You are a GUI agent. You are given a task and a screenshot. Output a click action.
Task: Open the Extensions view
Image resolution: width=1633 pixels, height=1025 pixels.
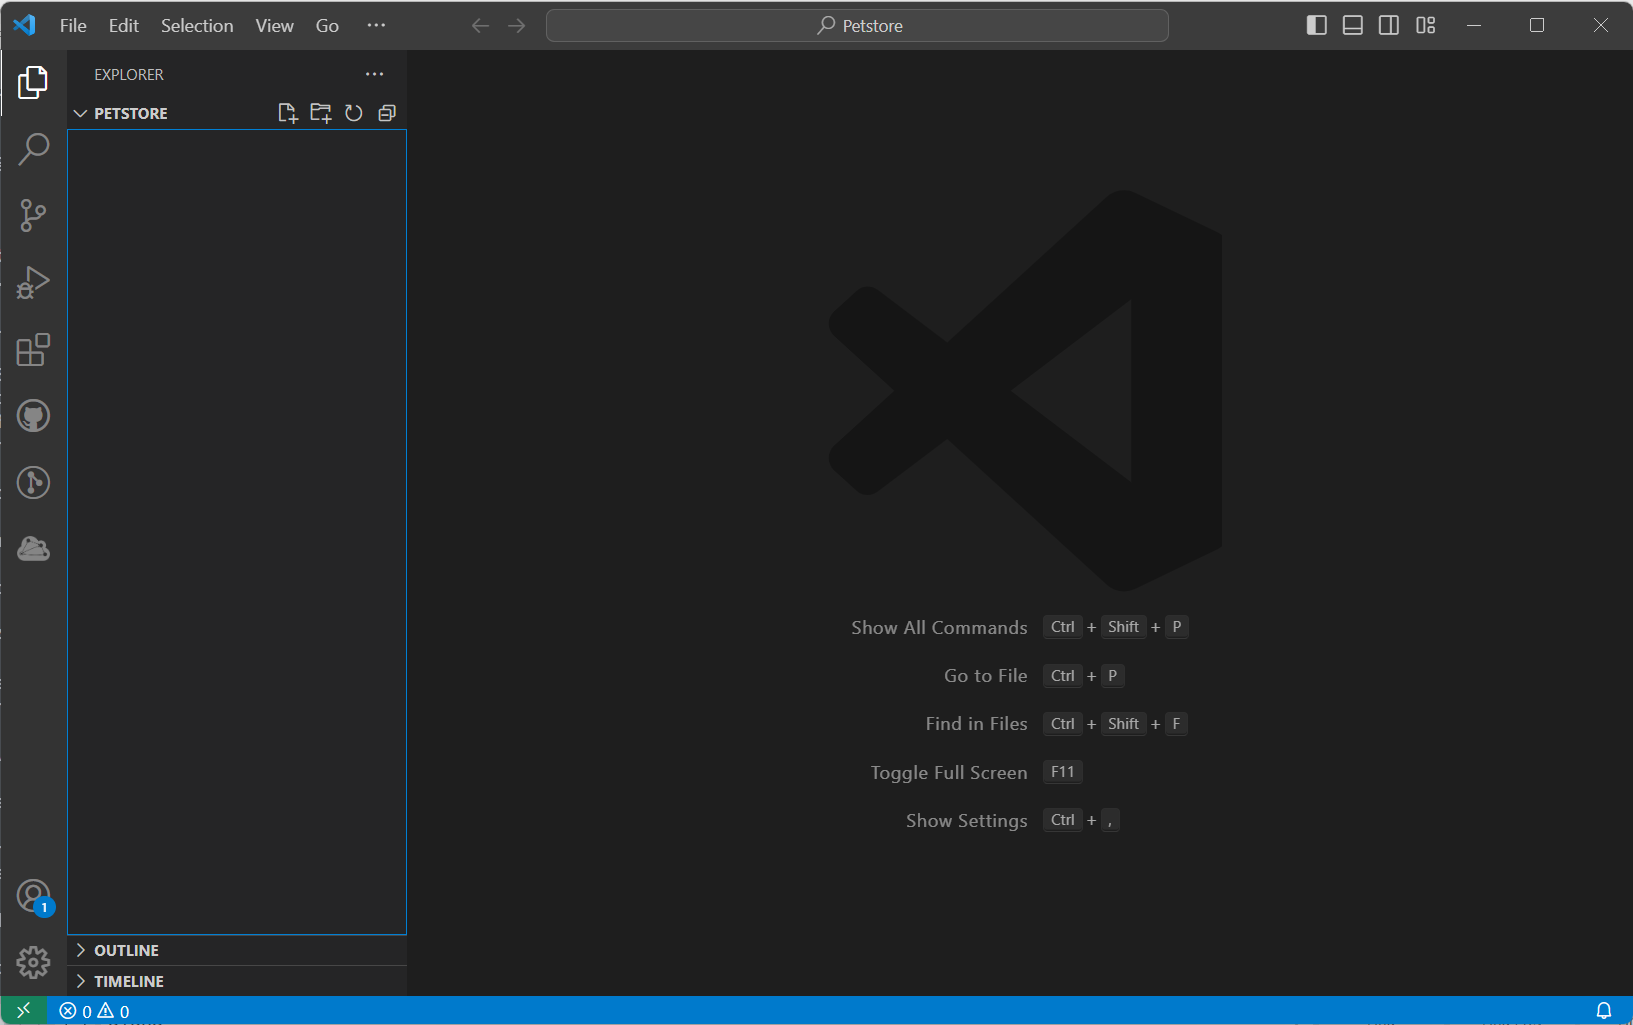tap(33, 350)
